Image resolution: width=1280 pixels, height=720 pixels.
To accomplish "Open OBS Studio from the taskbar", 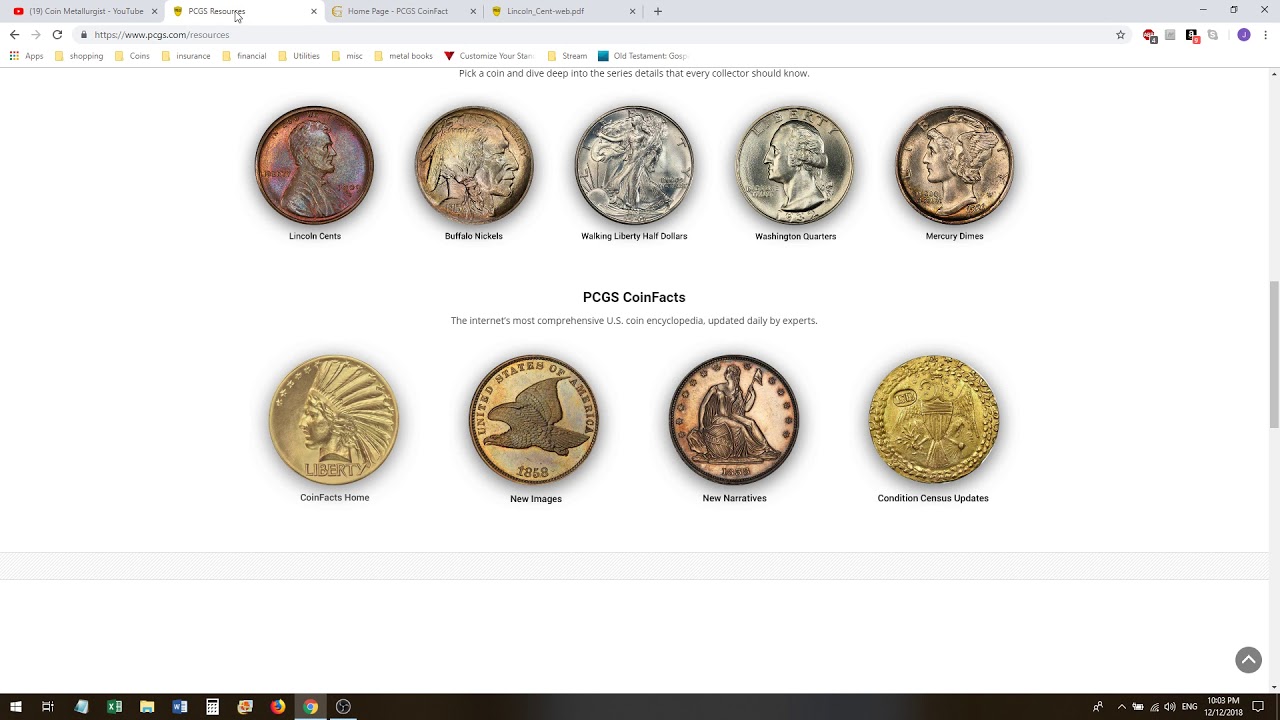I will tap(343, 707).
